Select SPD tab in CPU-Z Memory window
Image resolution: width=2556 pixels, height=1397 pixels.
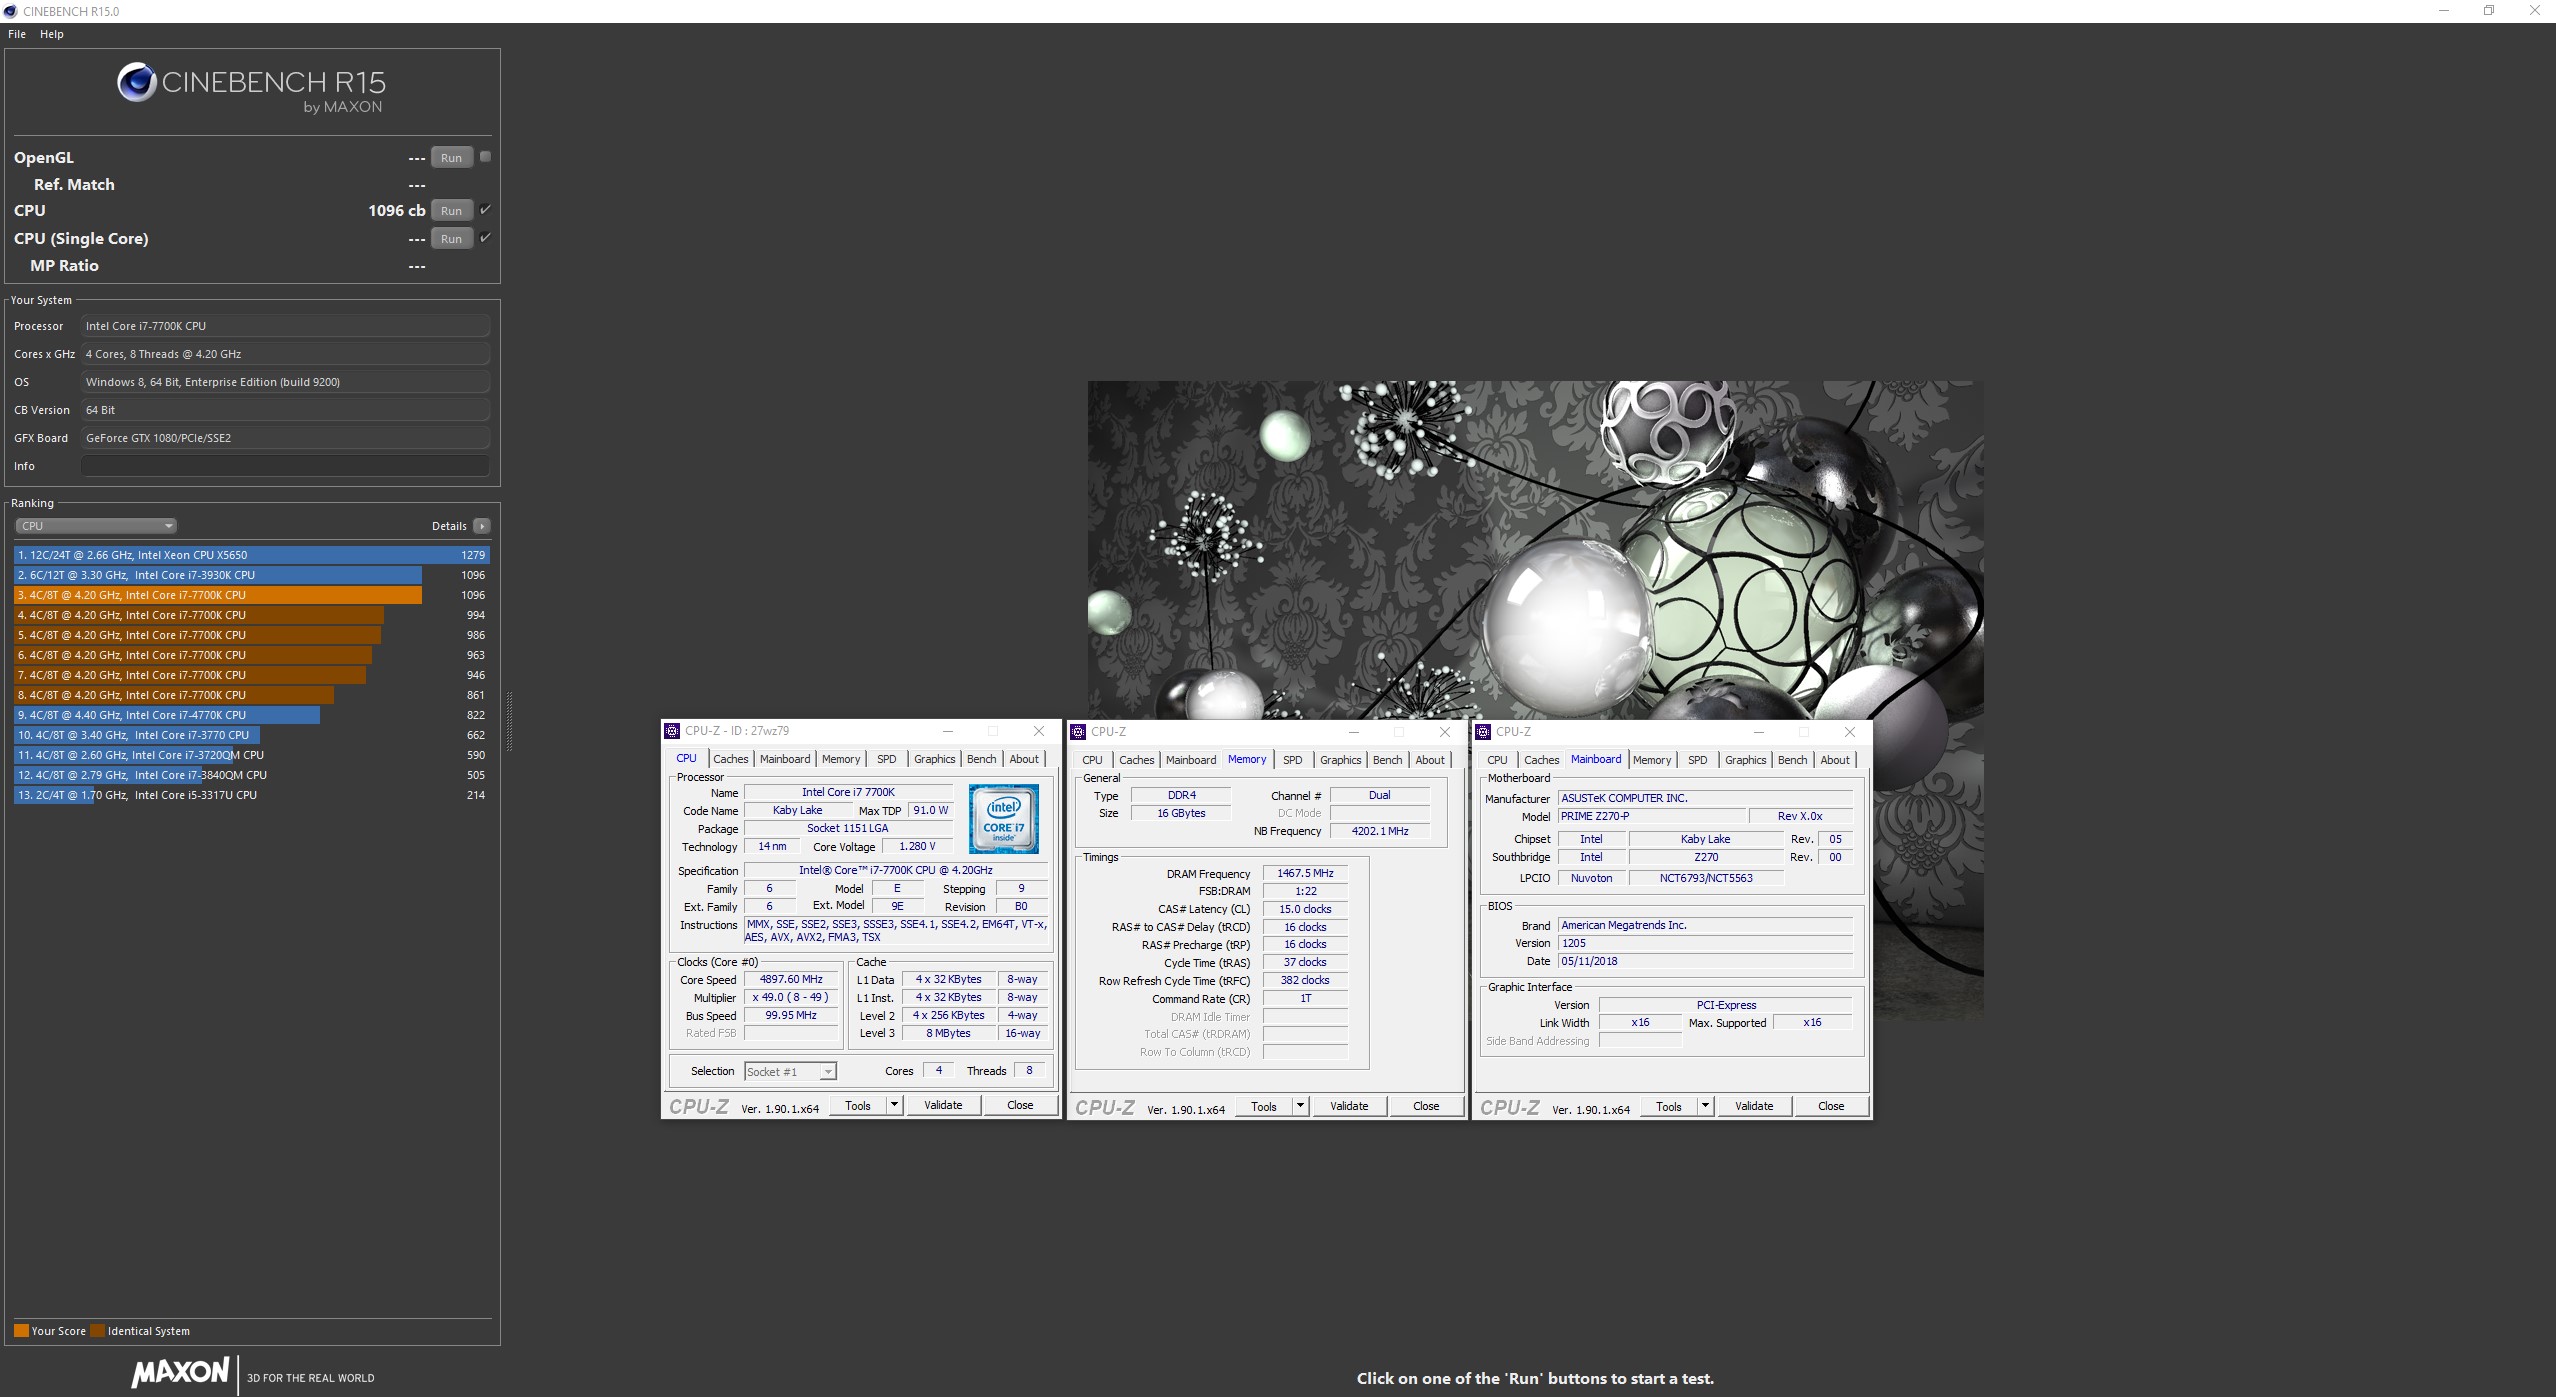coord(1292,760)
